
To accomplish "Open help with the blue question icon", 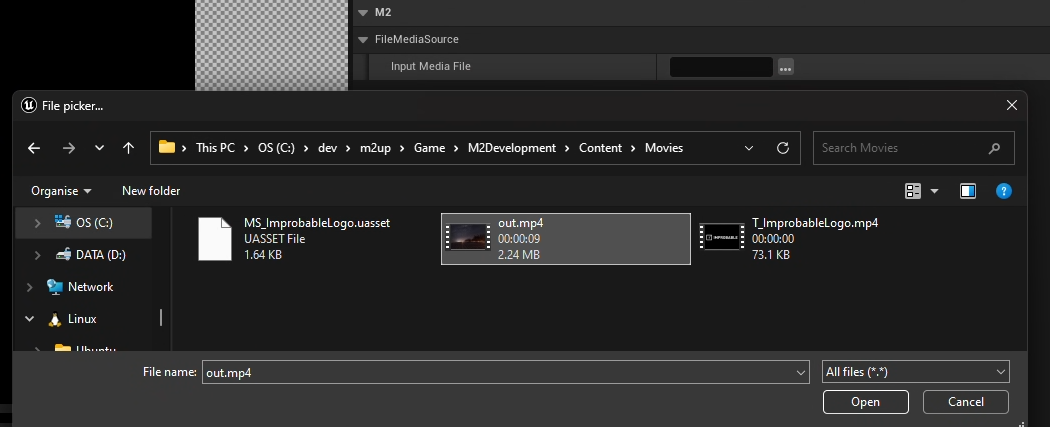I will 1004,190.
